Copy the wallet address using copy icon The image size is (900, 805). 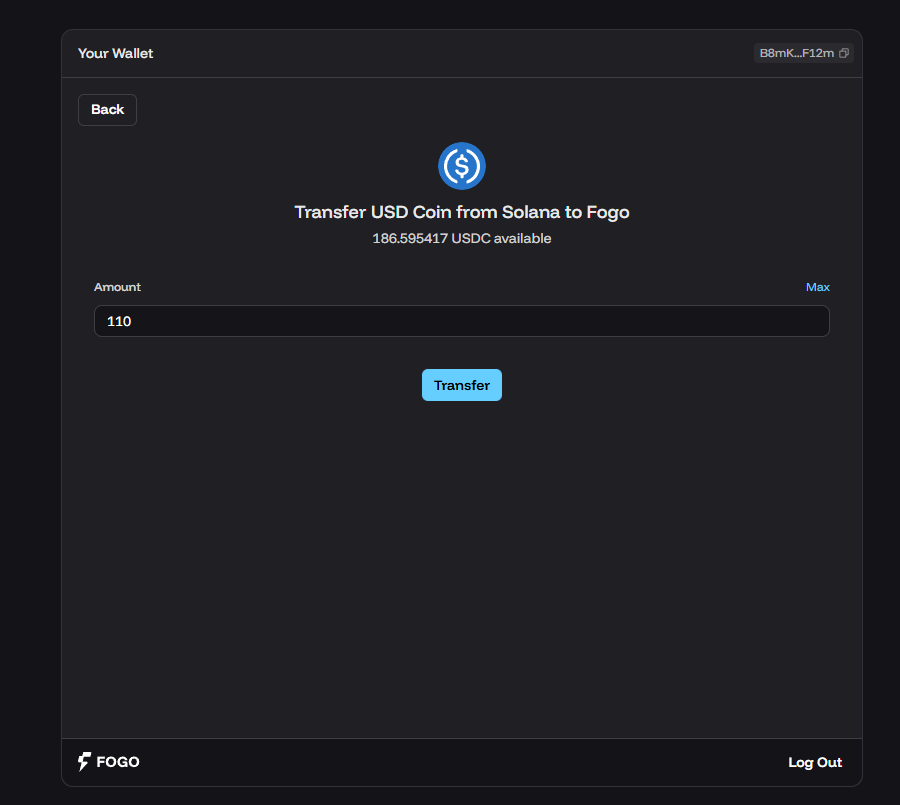click(844, 53)
